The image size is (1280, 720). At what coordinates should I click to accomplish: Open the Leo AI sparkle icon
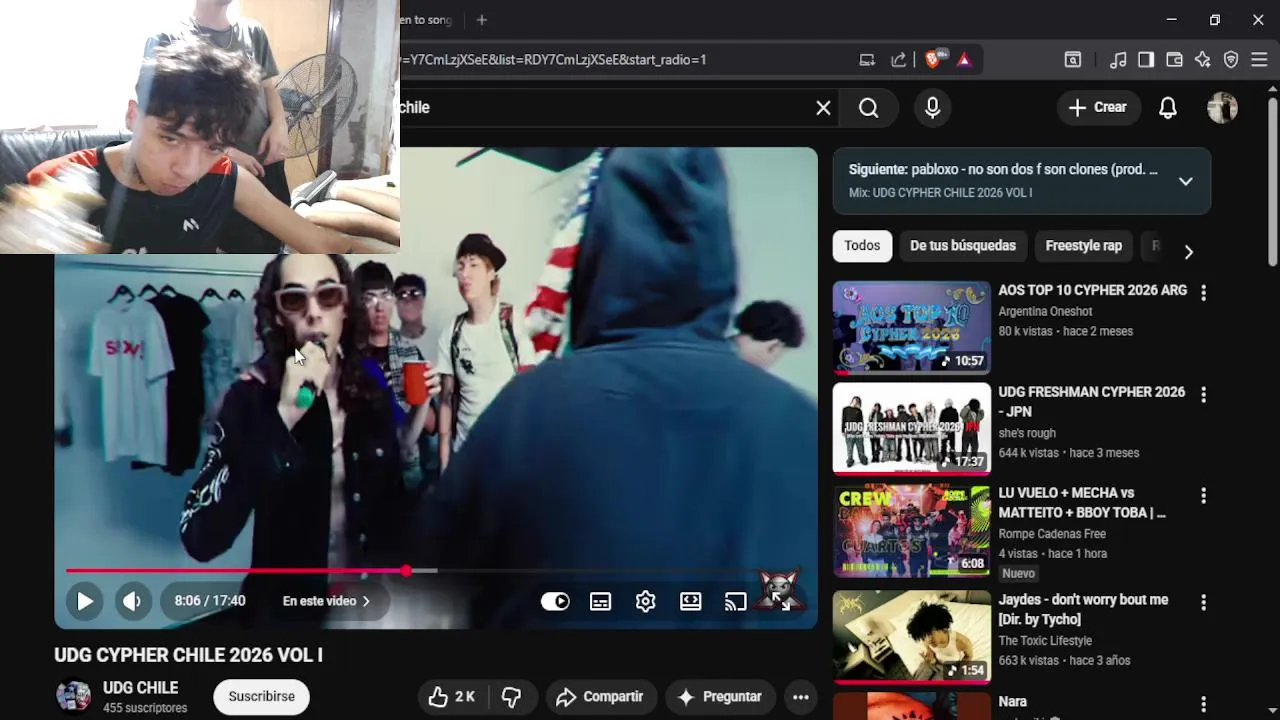pos(1202,60)
